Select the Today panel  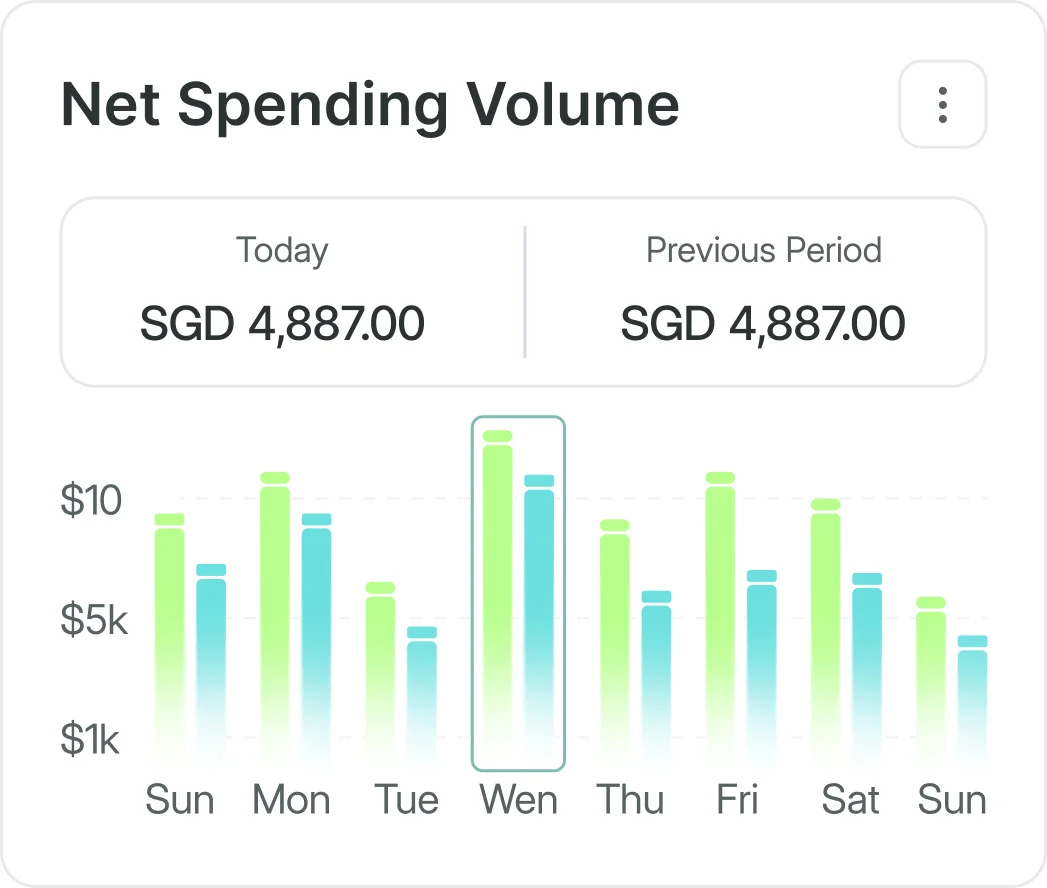(x=282, y=288)
